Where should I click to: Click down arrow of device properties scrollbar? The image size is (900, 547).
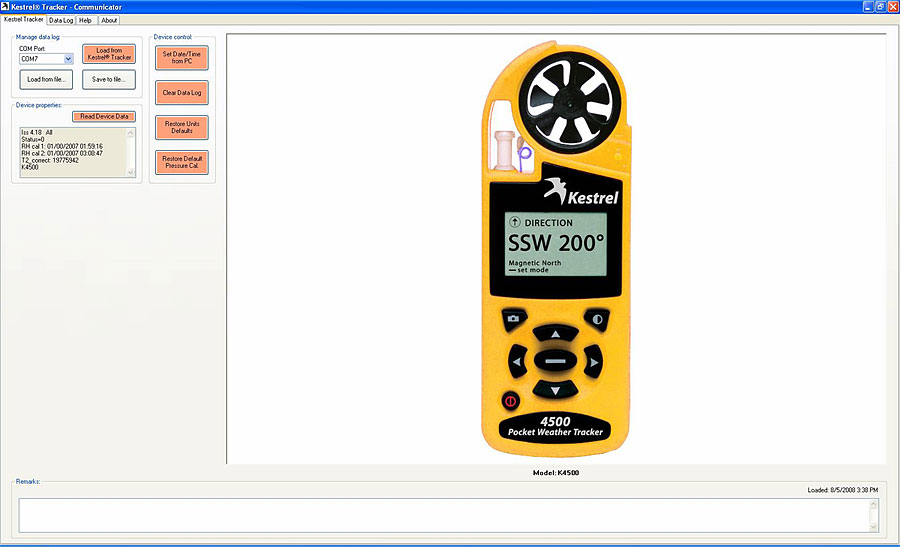point(130,172)
